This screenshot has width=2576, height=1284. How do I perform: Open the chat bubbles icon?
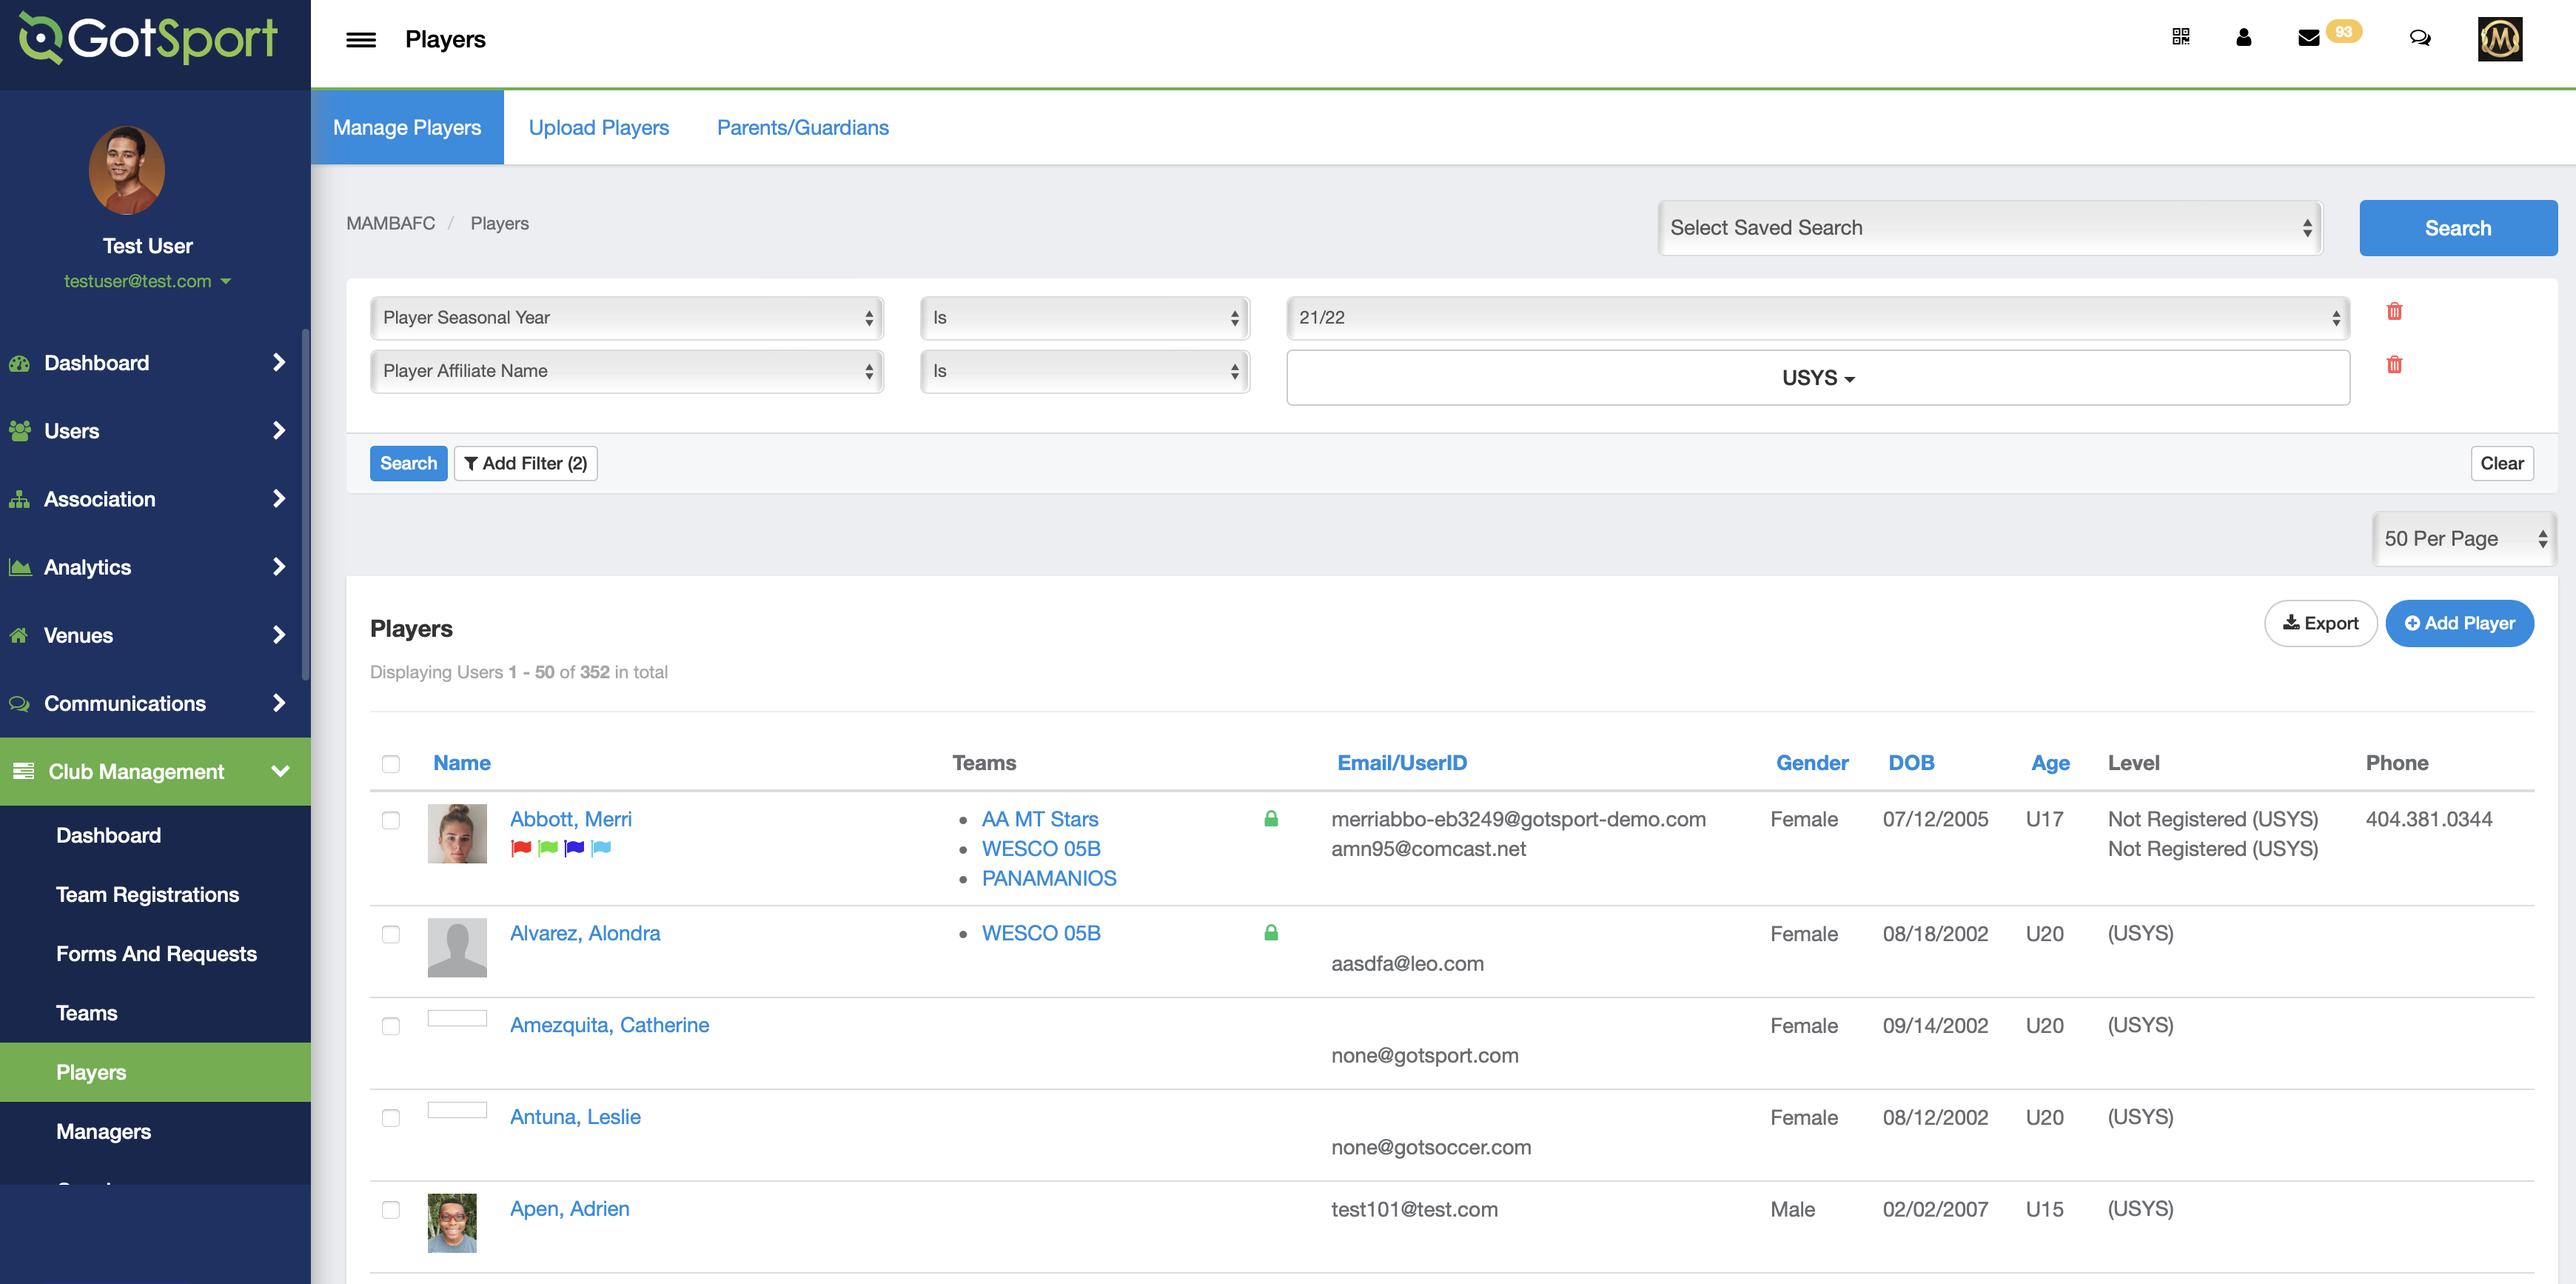click(x=2420, y=38)
